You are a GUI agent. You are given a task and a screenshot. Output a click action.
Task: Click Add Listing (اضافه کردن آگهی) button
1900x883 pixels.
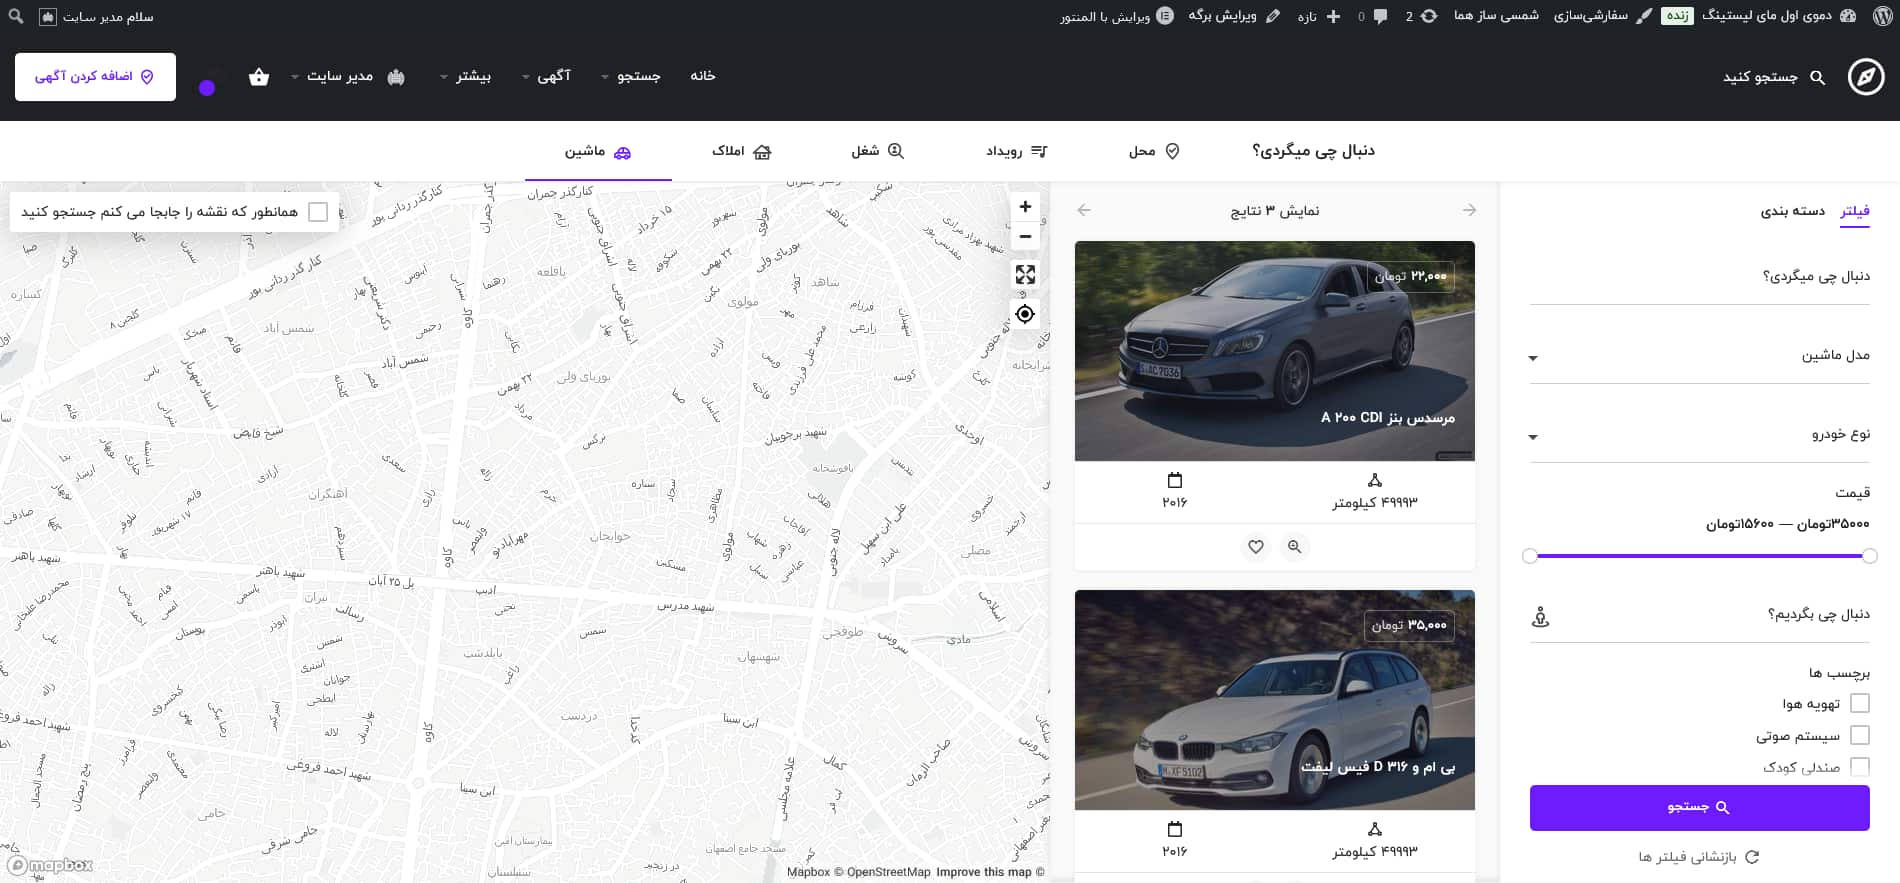95,77
